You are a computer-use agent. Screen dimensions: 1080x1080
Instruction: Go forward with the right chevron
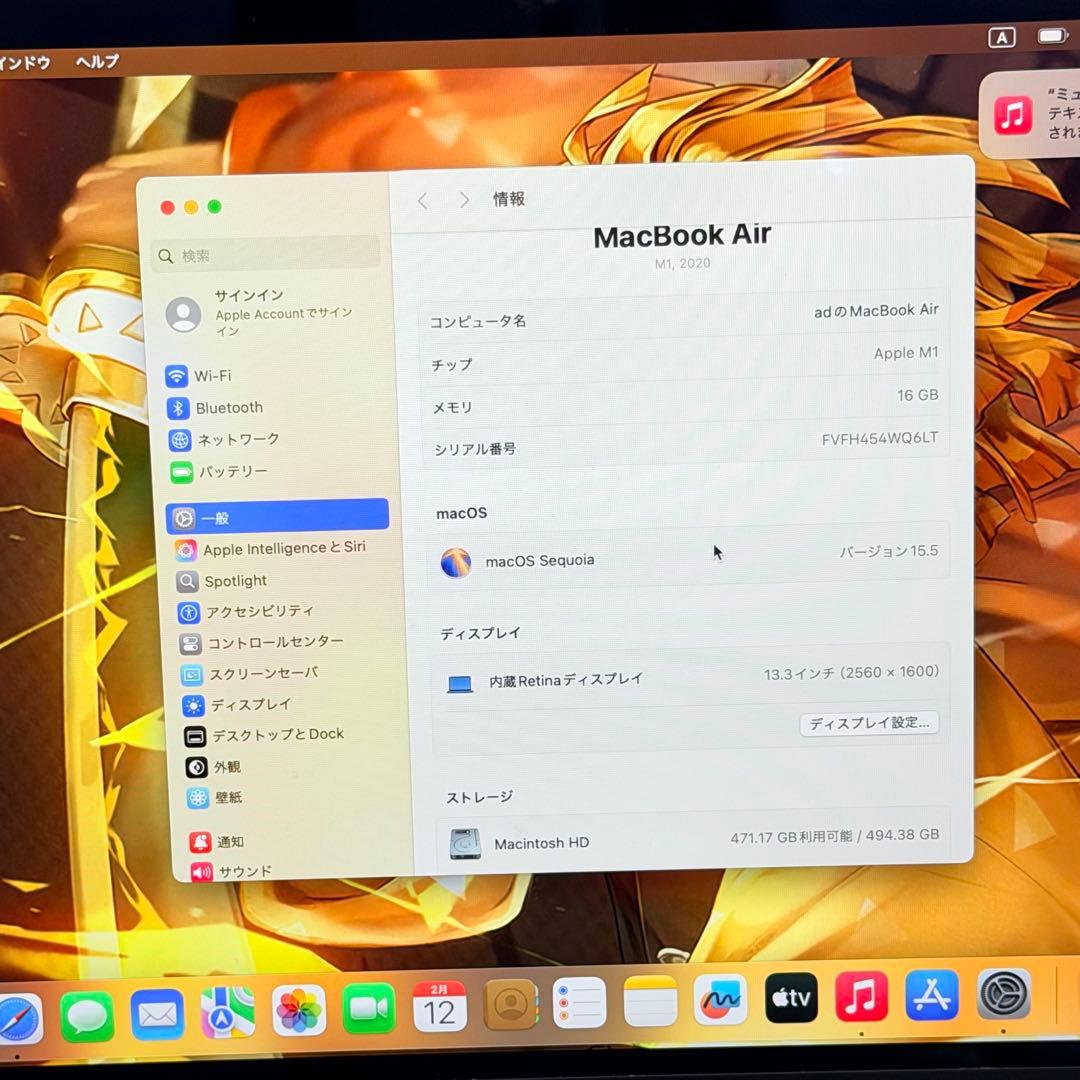(x=464, y=200)
